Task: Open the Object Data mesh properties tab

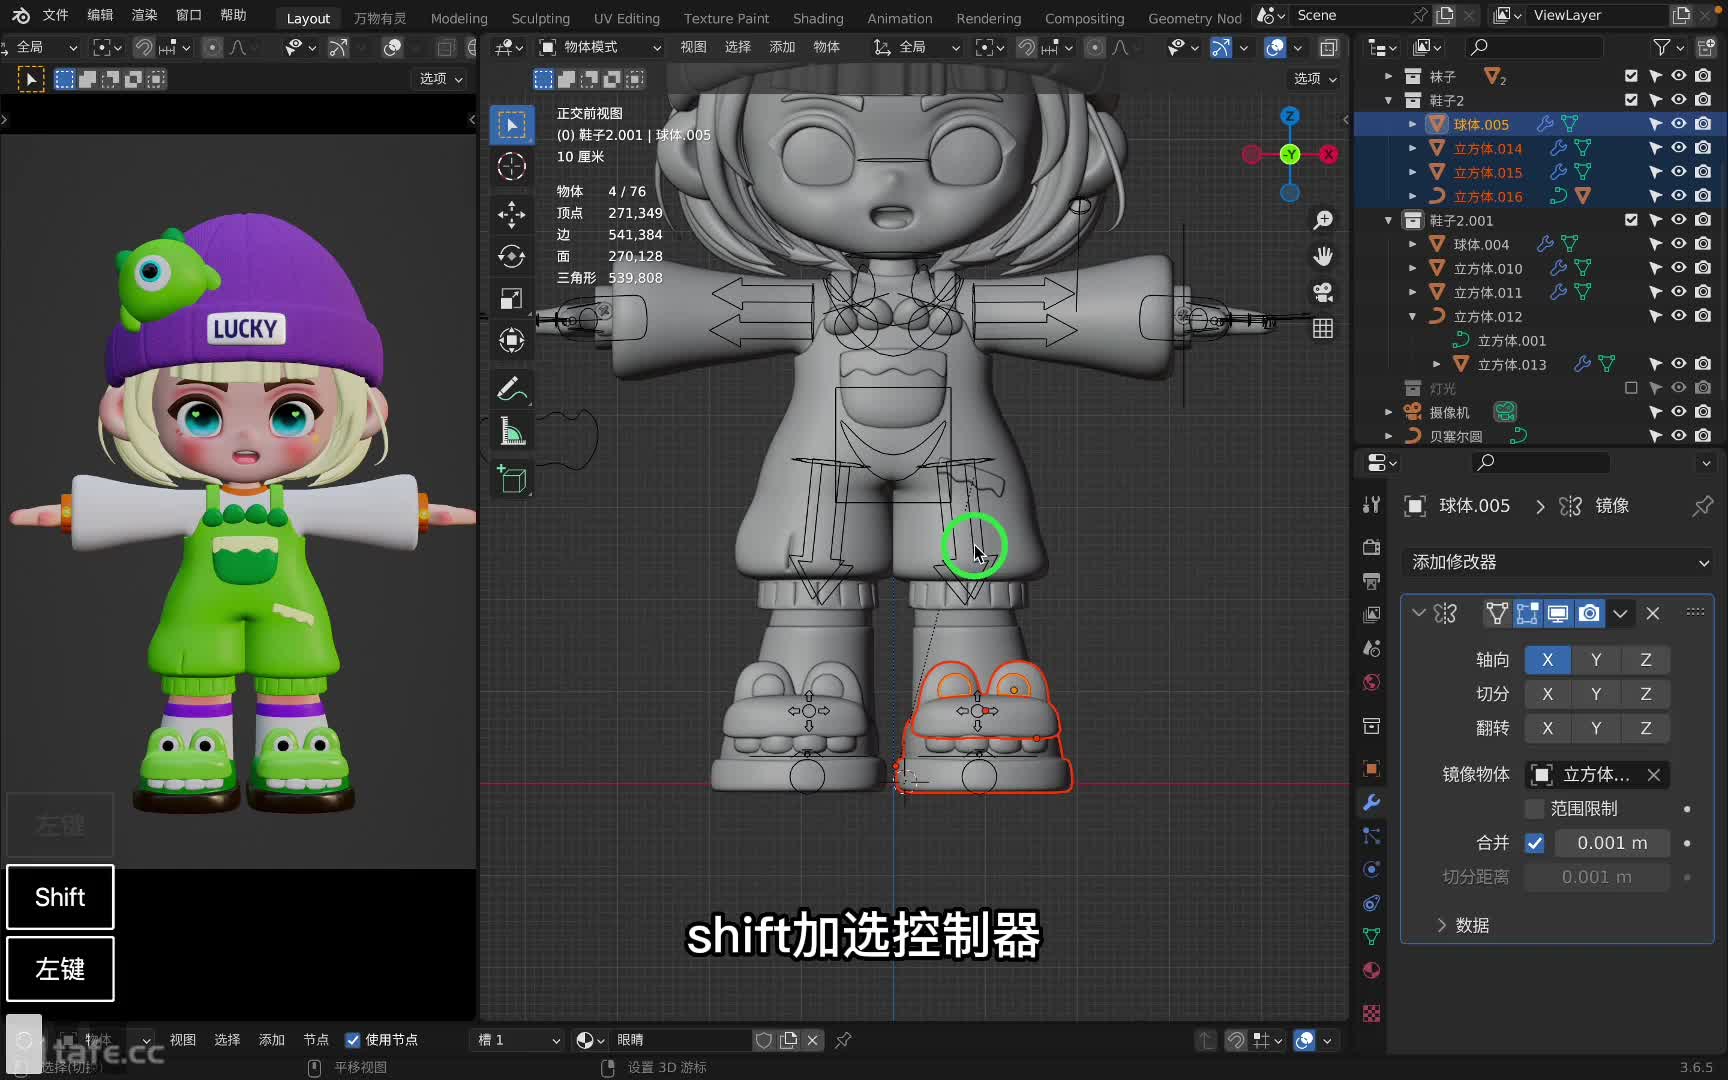Action: tap(1371, 936)
